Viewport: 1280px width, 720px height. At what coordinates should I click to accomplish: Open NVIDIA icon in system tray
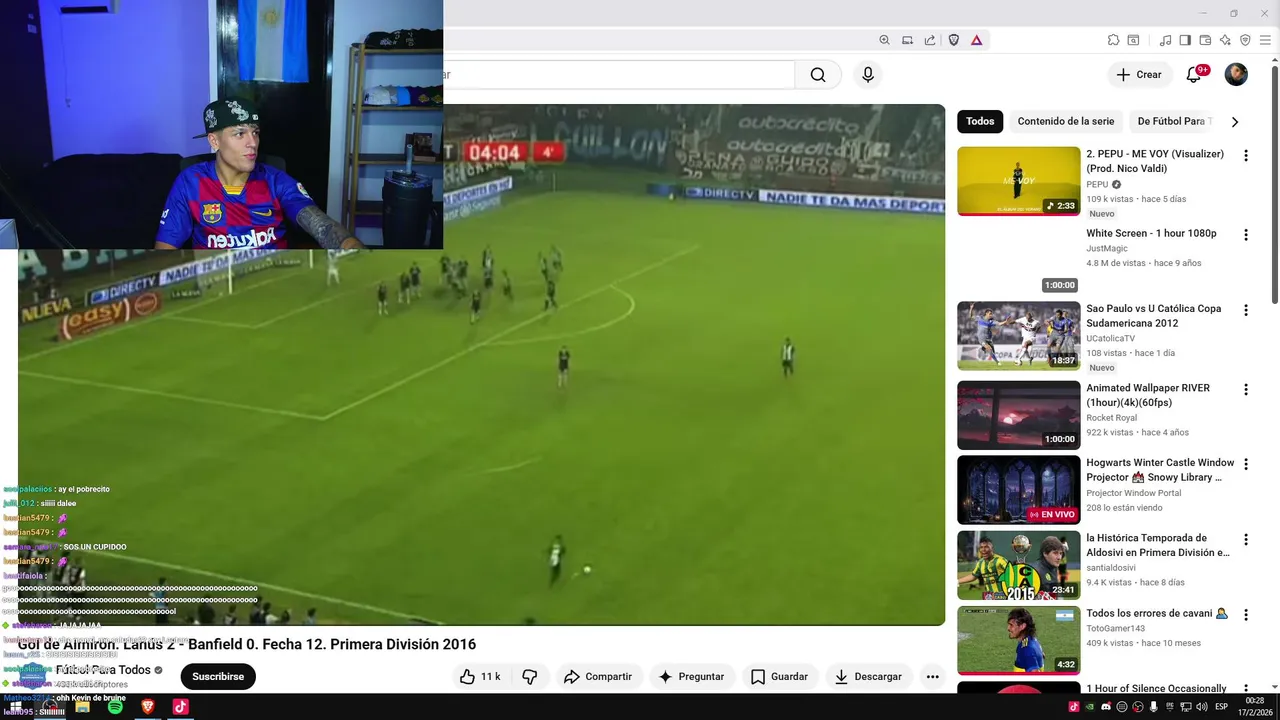tap(1090, 707)
